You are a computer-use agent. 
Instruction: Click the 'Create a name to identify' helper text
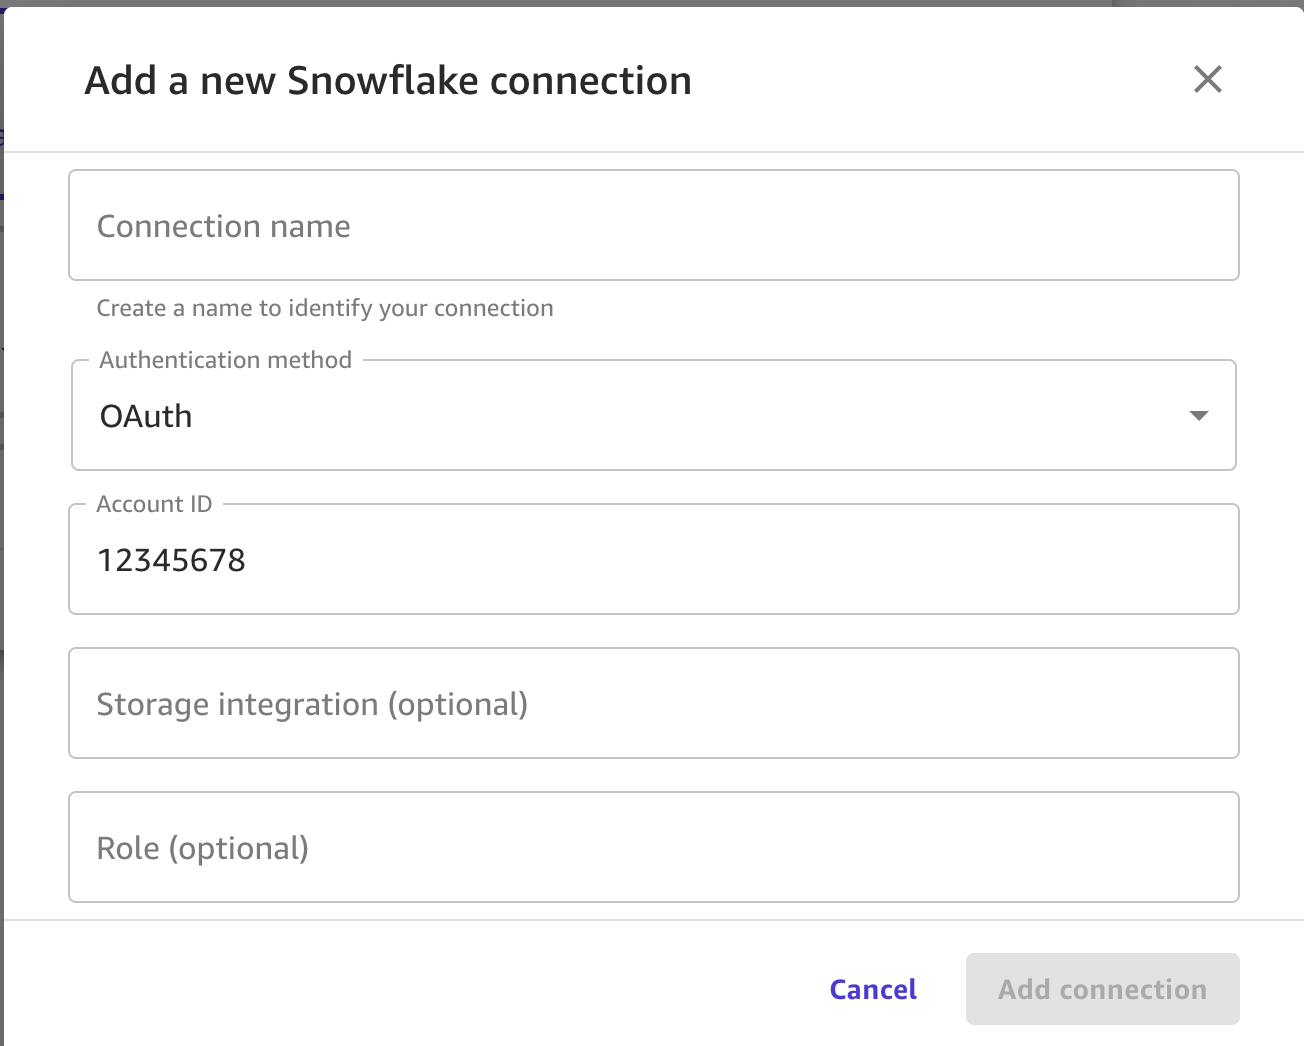pyautogui.click(x=325, y=308)
